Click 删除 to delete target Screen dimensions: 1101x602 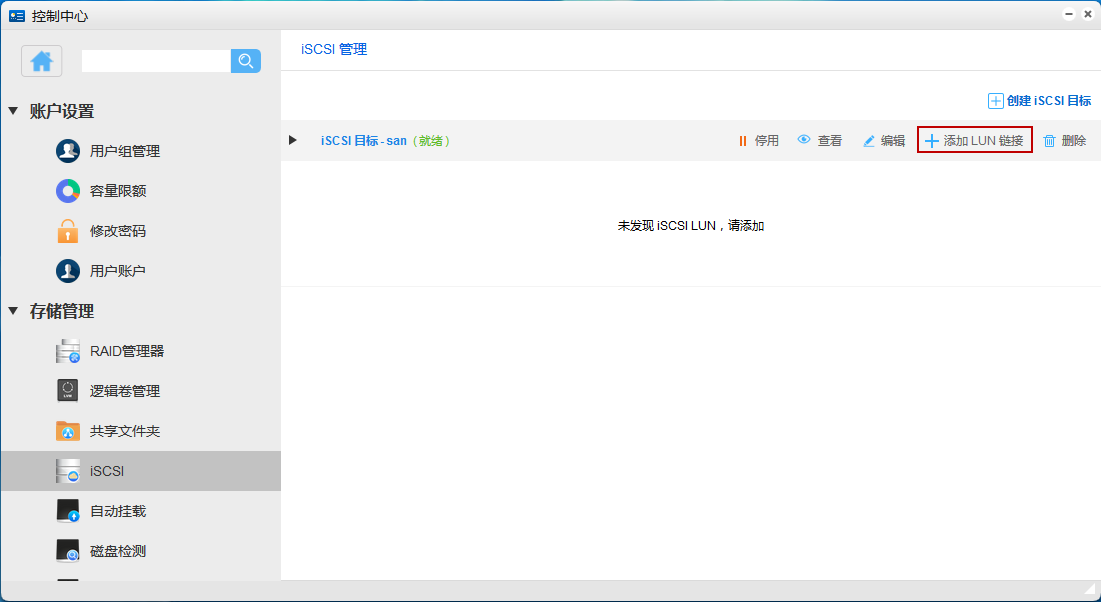coord(1074,140)
